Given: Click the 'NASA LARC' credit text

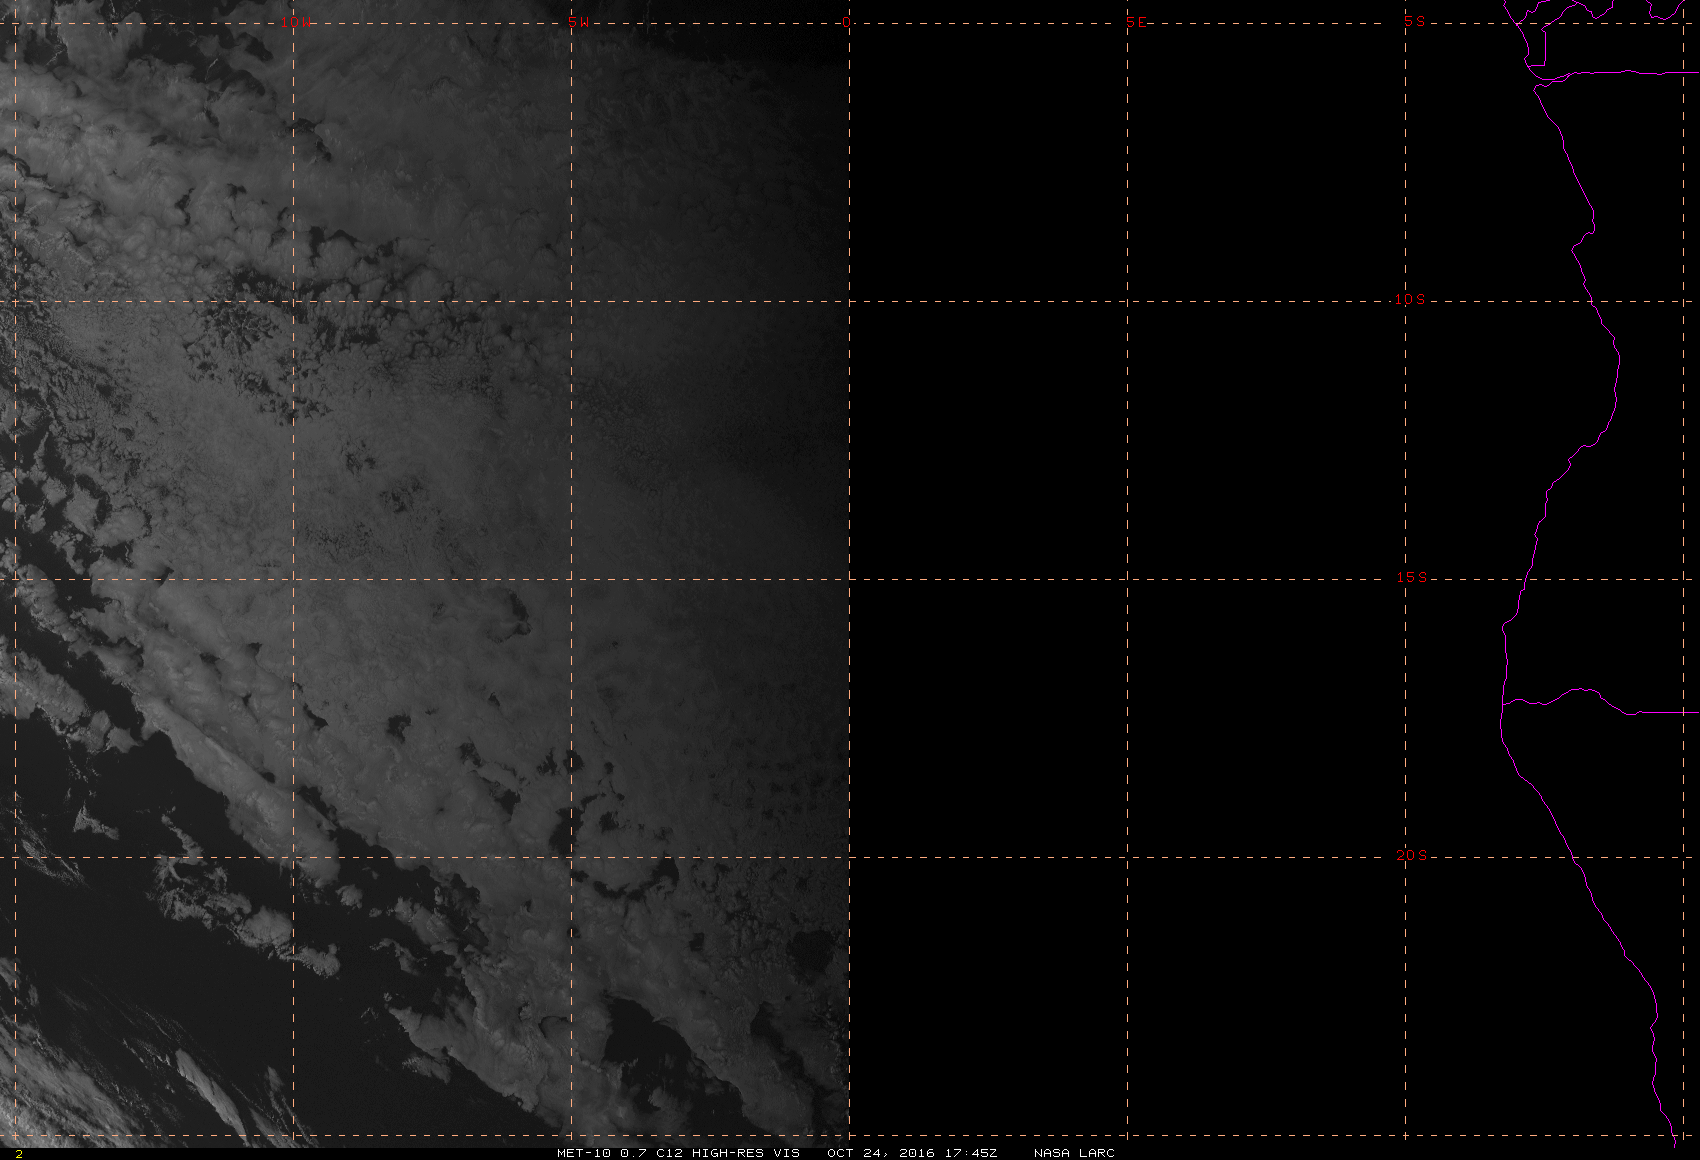Looking at the screenshot, I should pyautogui.click(x=1074, y=1153).
